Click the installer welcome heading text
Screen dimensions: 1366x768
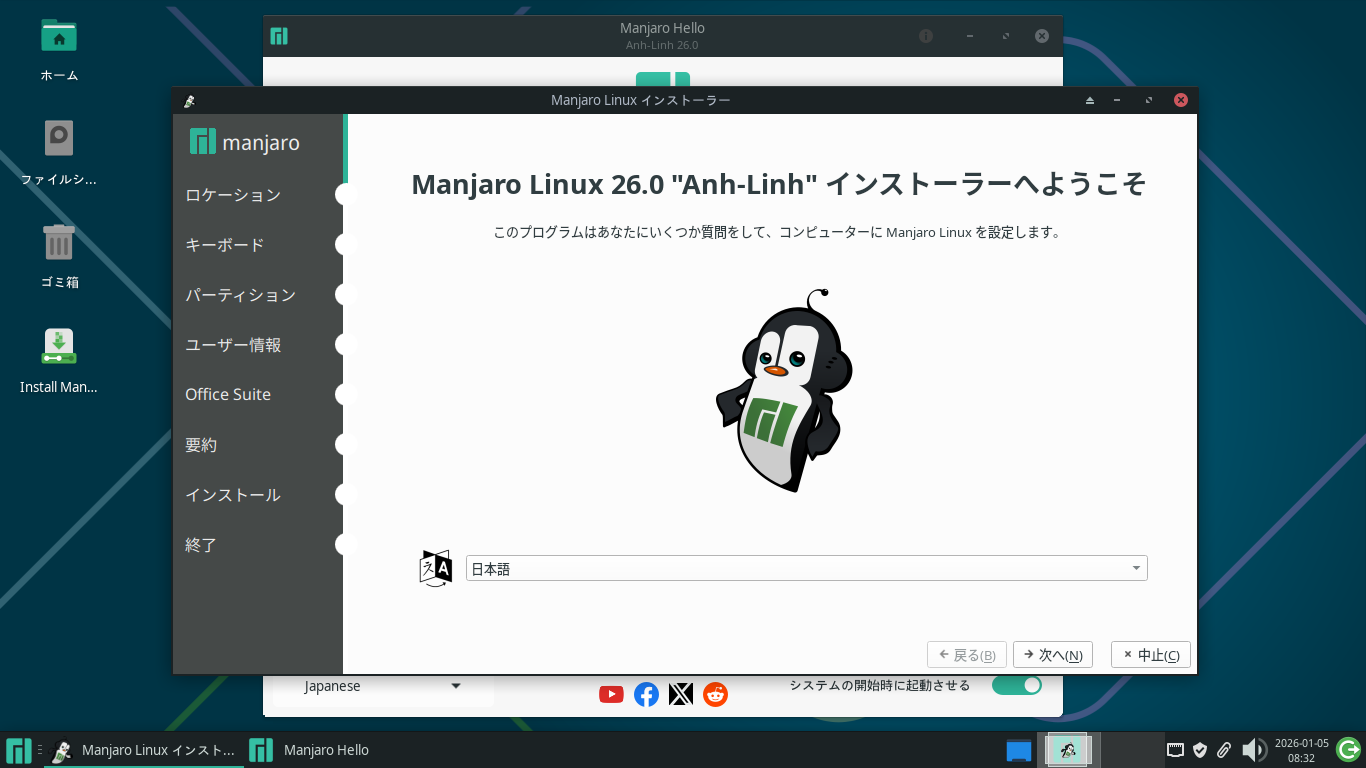coord(778,185)
